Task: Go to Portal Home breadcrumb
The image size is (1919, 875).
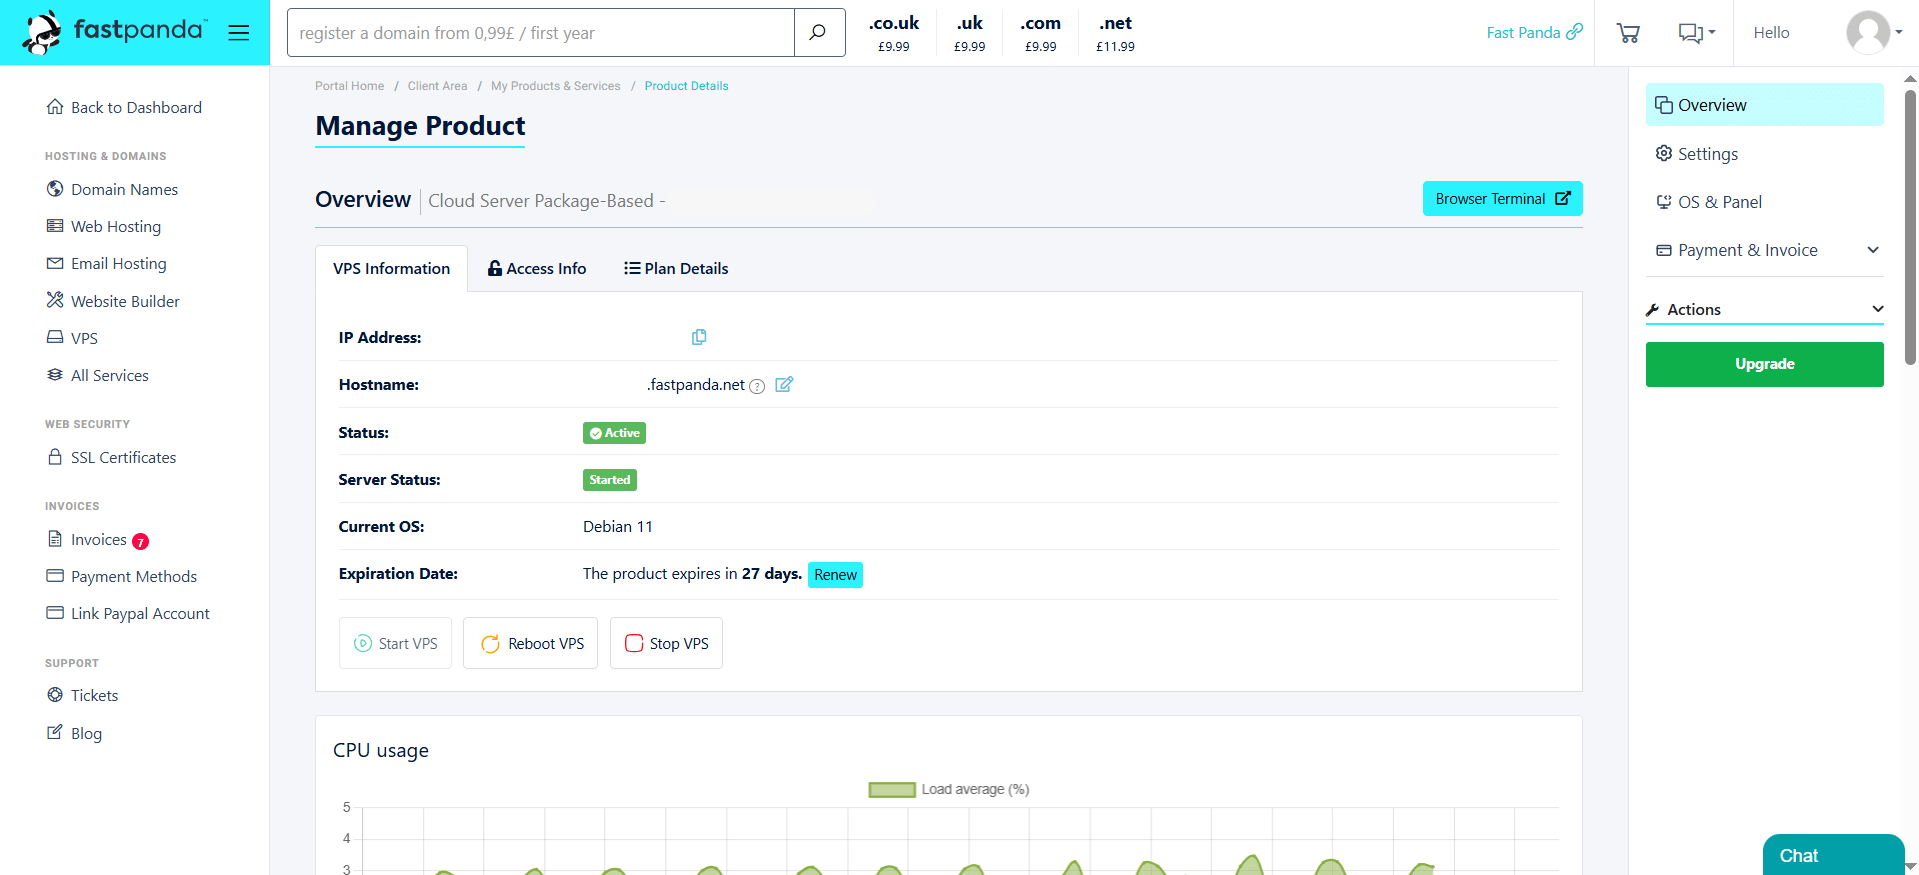Action: tap(349, 86)
